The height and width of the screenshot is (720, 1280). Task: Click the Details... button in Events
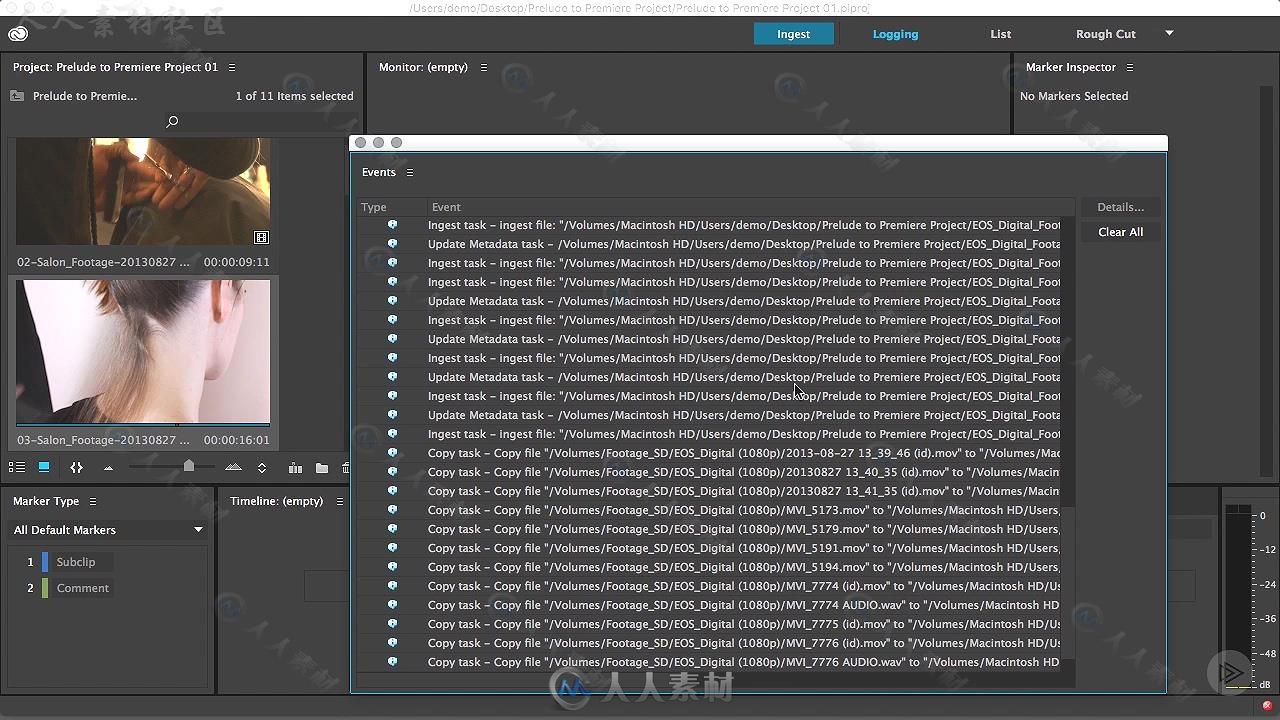click(x=1120, y=207)
